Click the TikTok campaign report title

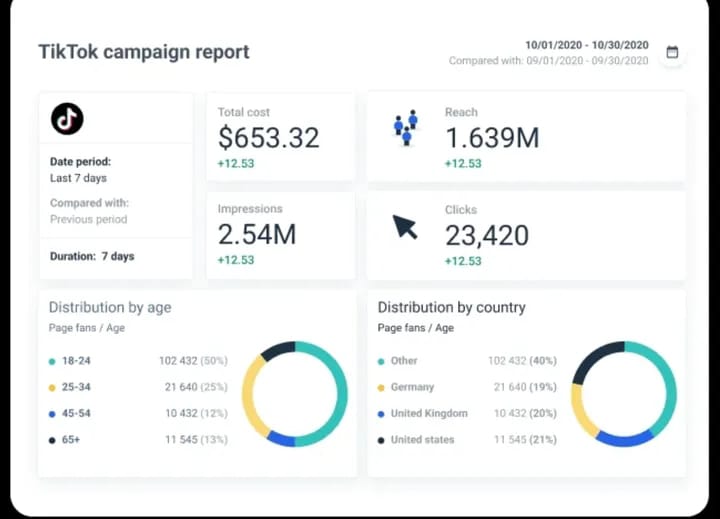(x=144, y=51)
